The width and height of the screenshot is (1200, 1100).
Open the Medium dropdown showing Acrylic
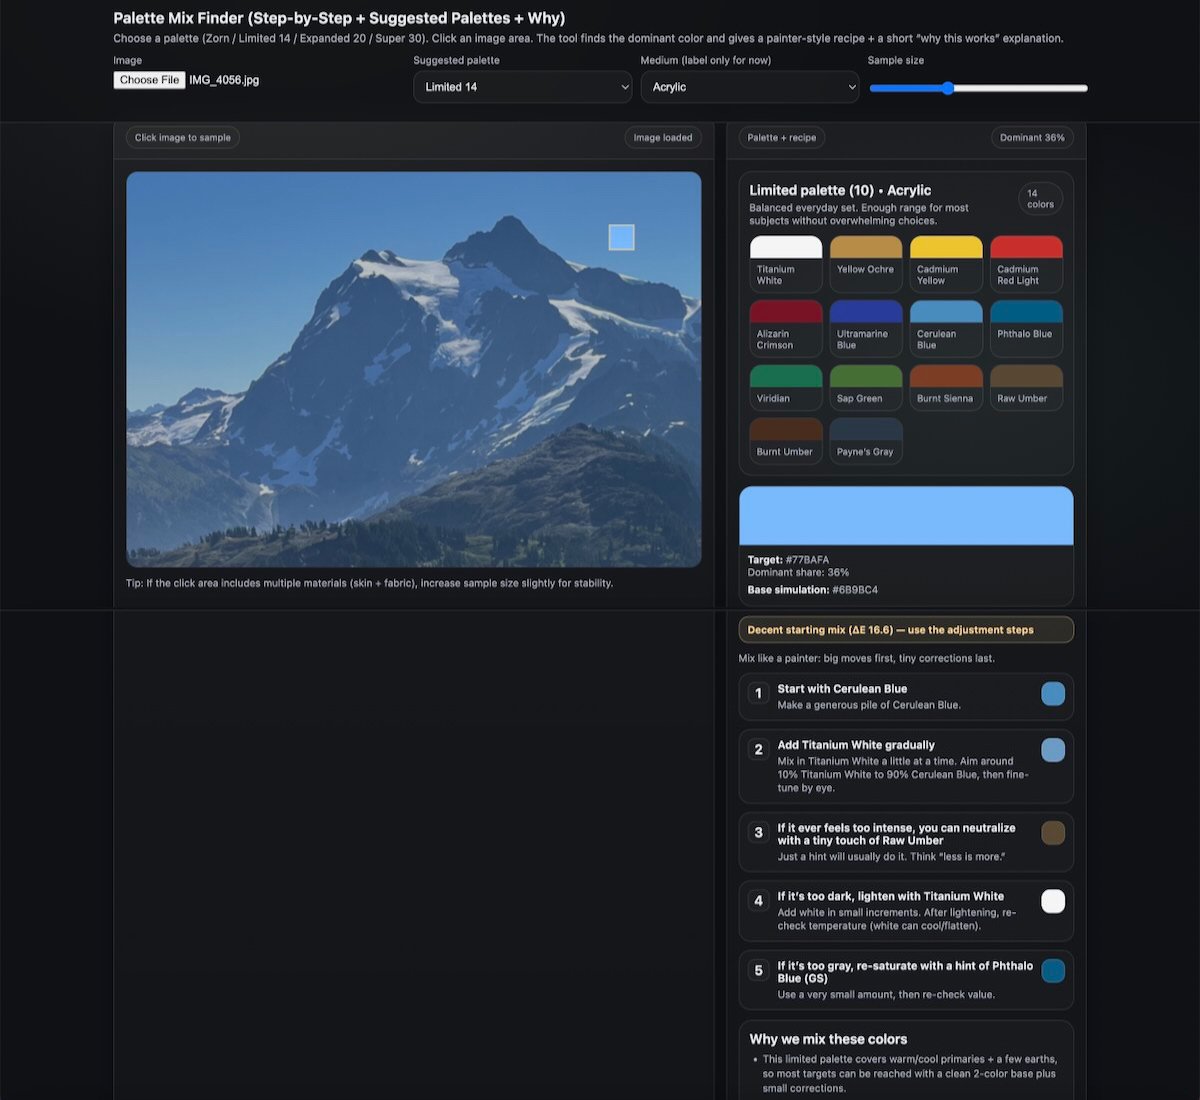[x=749, y=87]
